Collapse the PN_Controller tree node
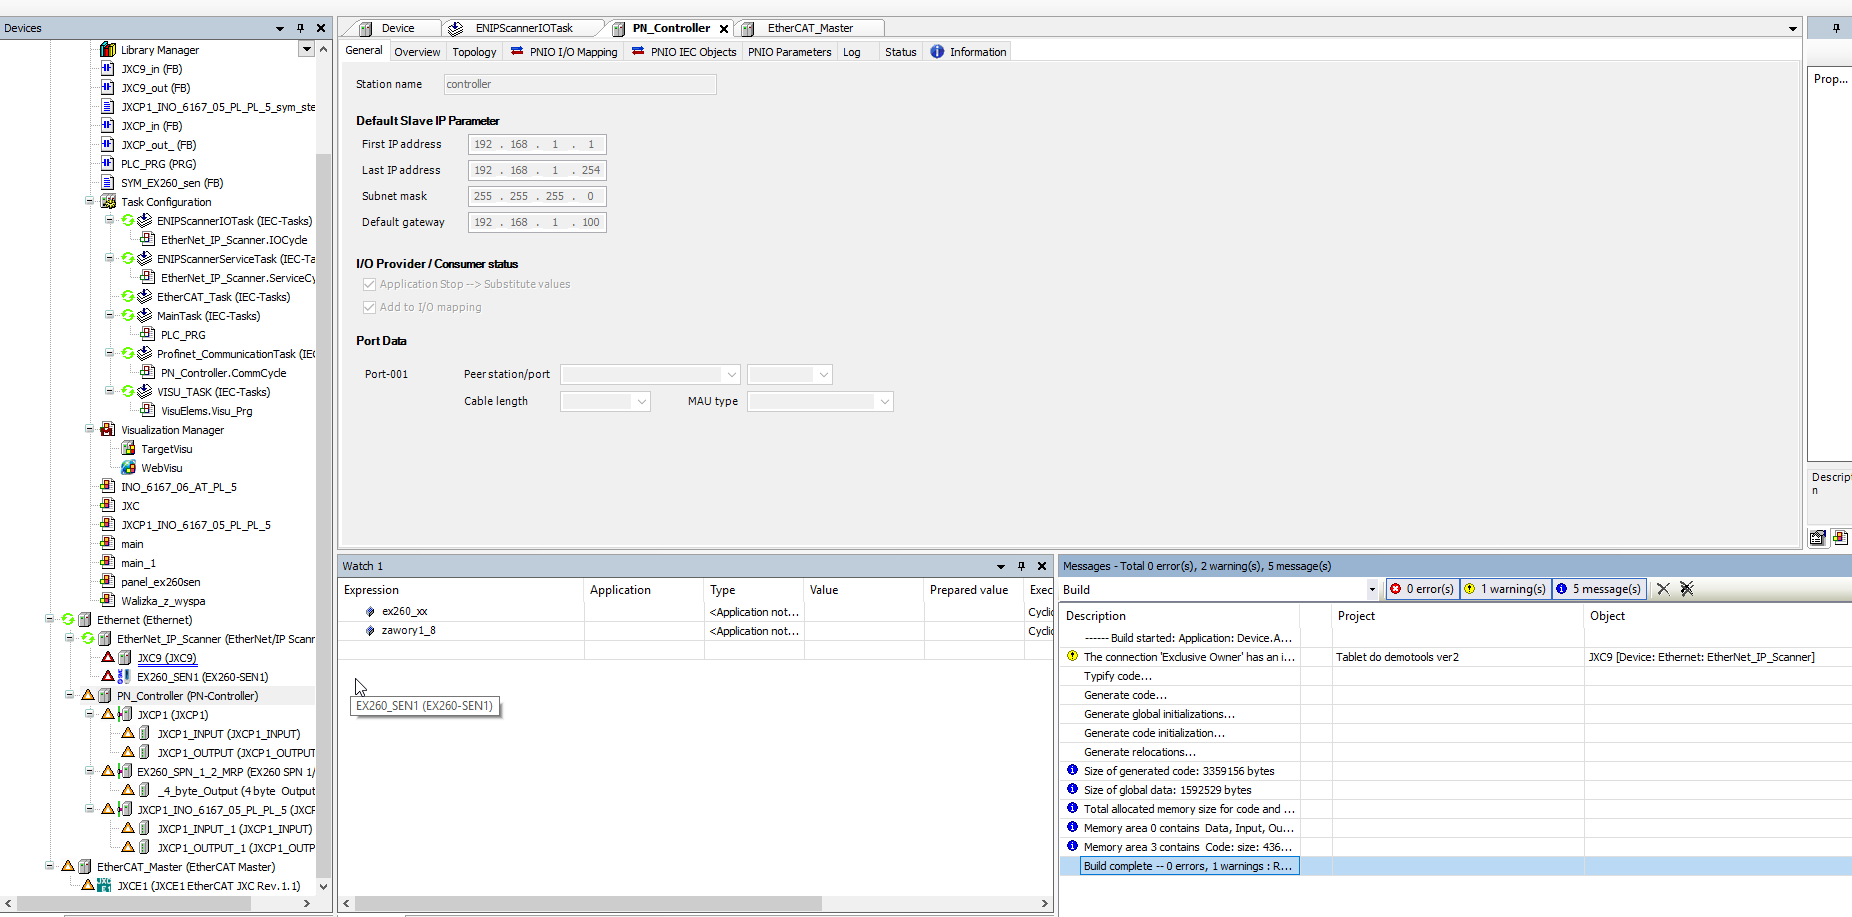Screen dimensions: 1852x917 pos(69,695)
